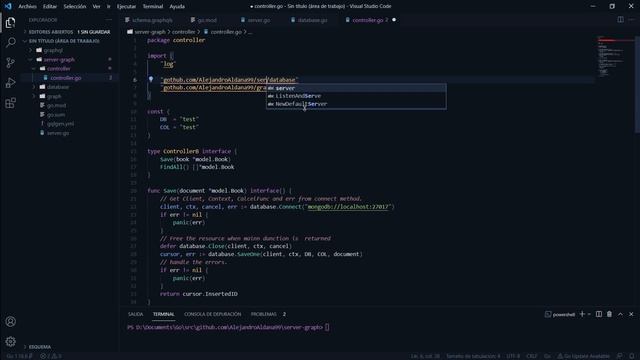Switch to the Salida panel tab
Viewport: 640px width, 360px height.
[x=136, y=314]
